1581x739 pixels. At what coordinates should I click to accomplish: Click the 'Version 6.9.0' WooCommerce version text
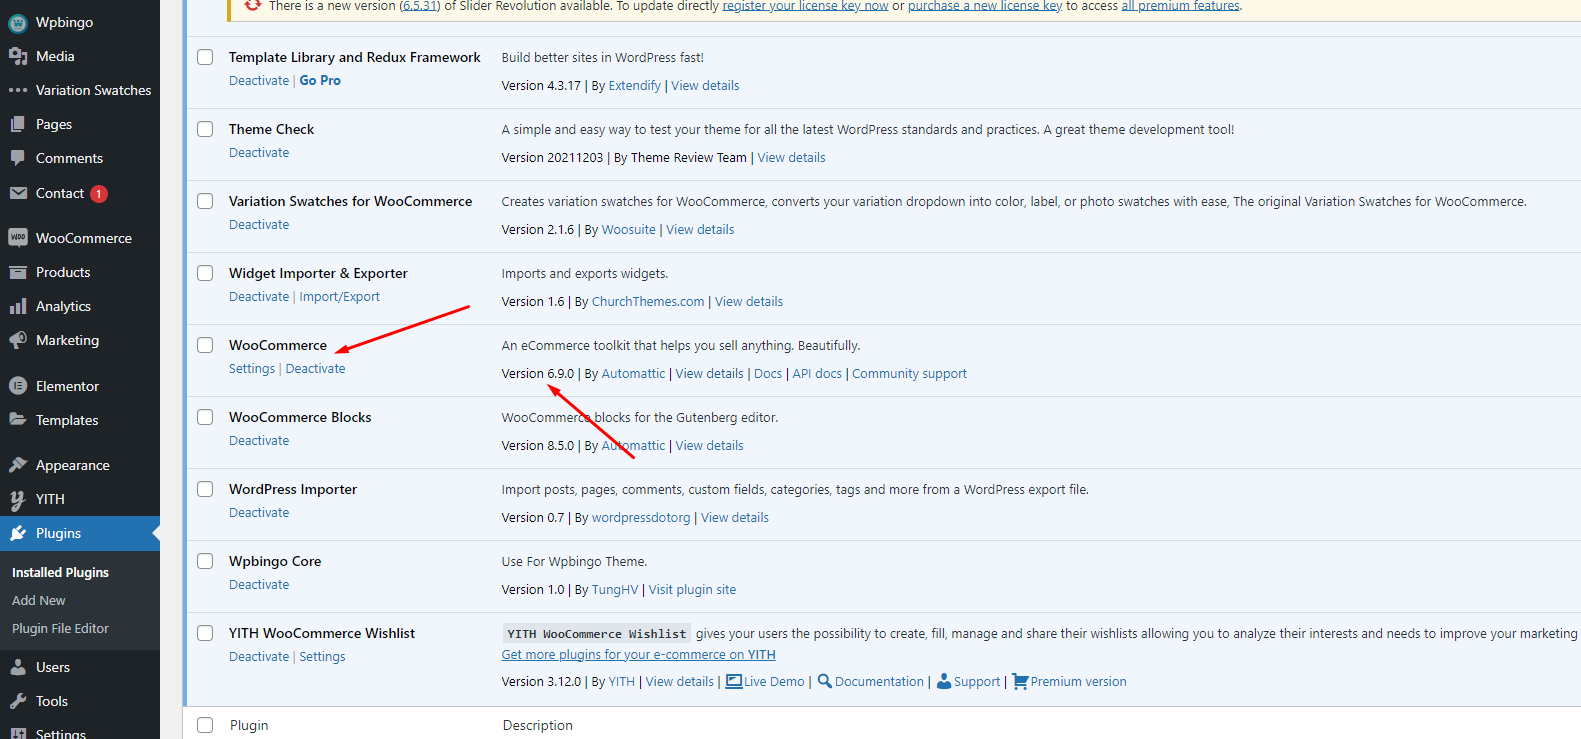(538, 373)
